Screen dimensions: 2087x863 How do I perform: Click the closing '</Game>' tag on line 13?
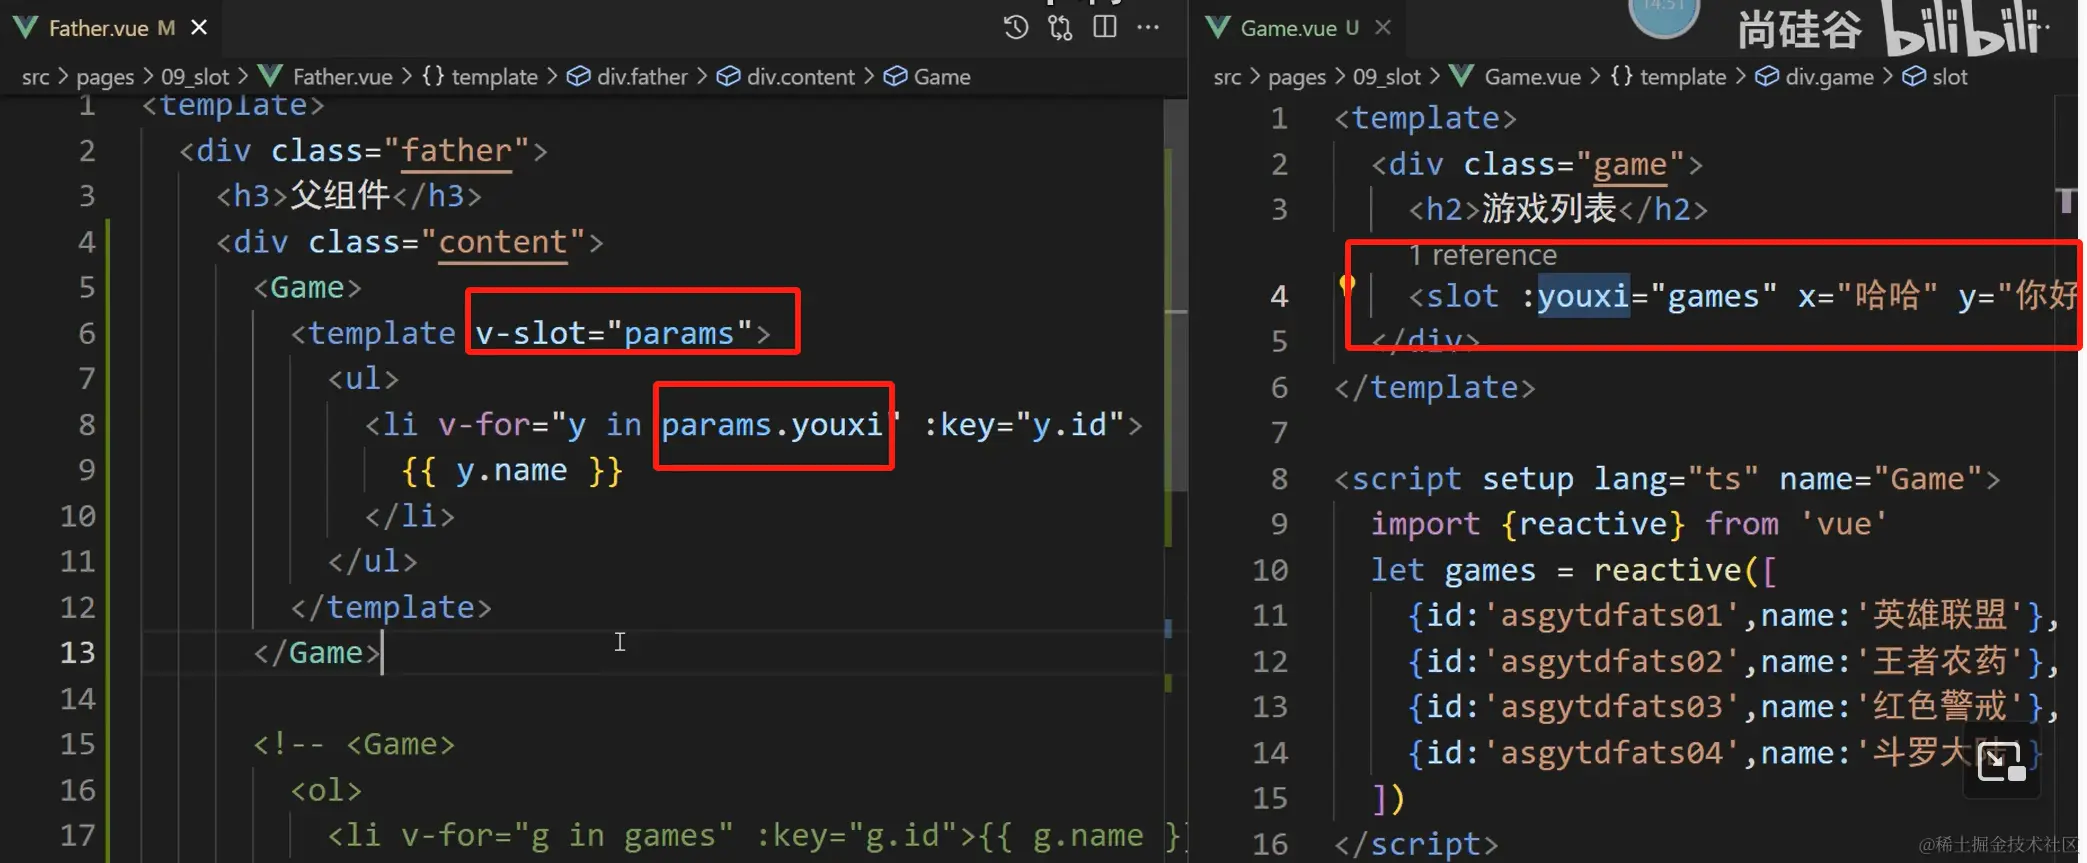[317, 653]
